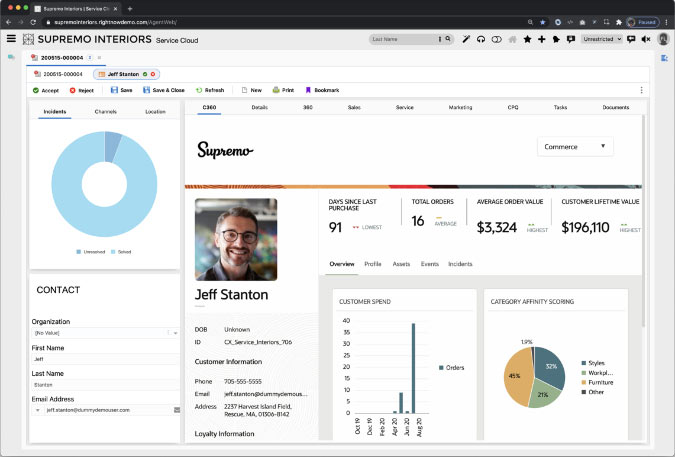Image resolution: width=675 pixels, height=457 pixels.
Task: Click the magic wand icon in header
Action: click(466, 39)
